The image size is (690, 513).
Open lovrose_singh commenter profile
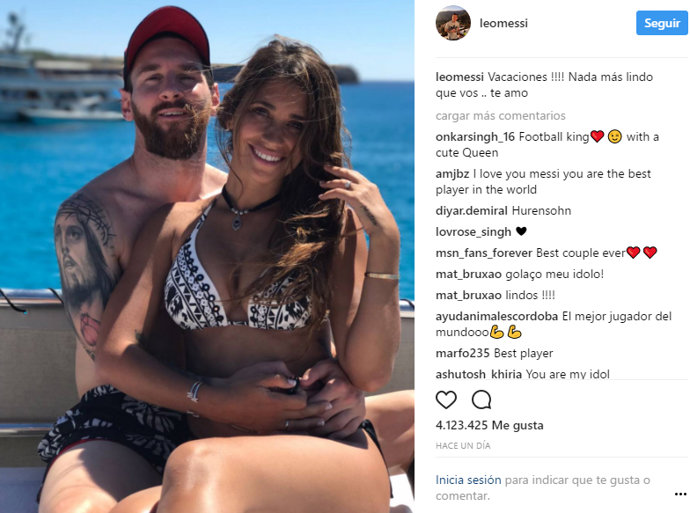click(x=473, y=232)
